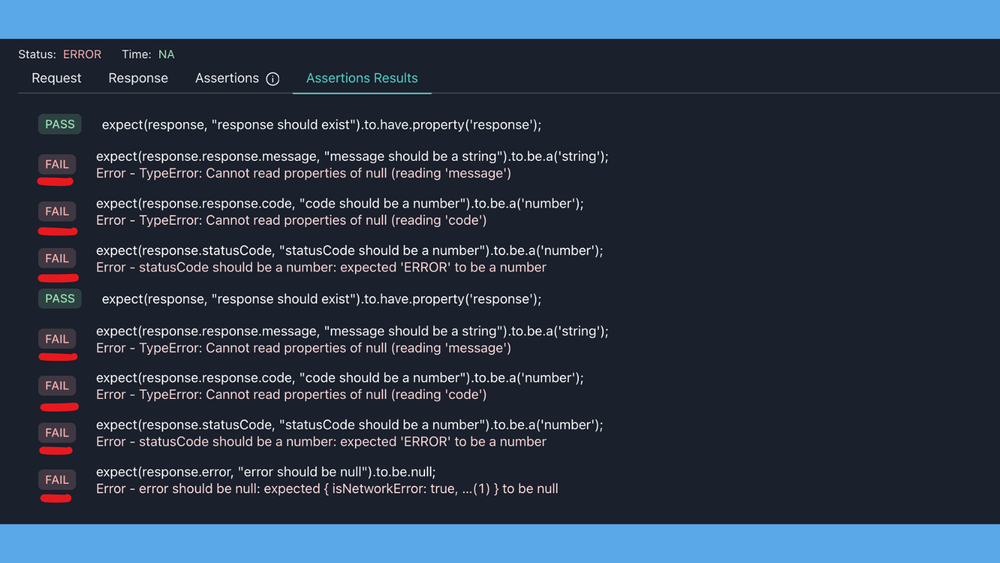1000x563 pixels.
Task: Click the Assertions Results tab
Action: 362,78
